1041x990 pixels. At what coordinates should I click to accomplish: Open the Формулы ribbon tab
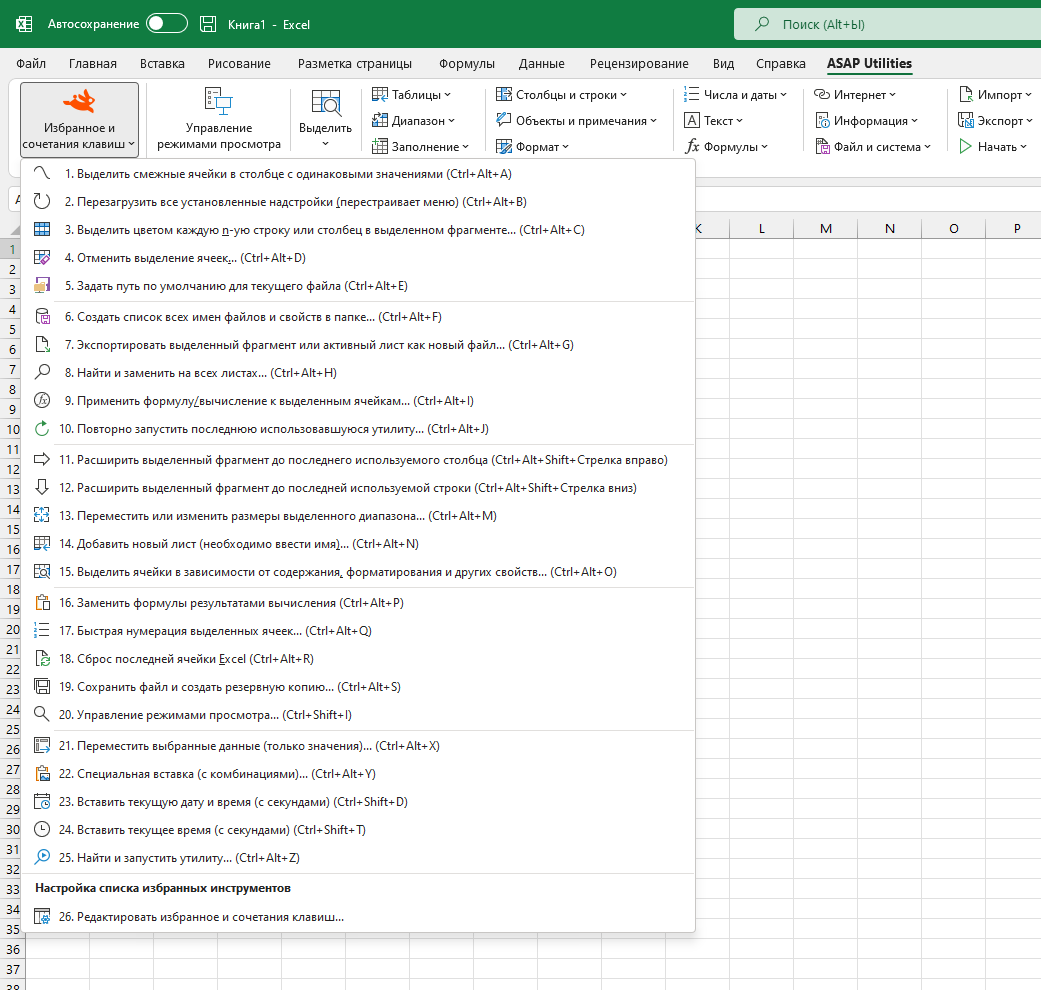[467, 64]
